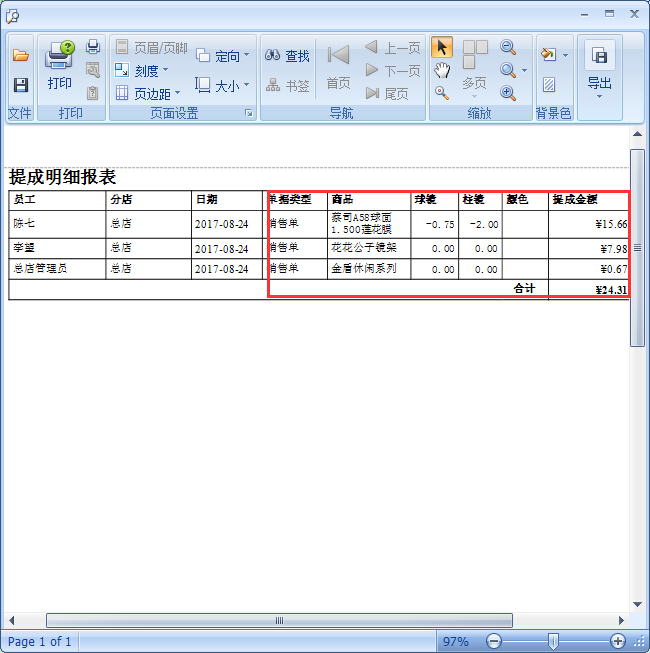
Task: Select the hand pan tool
Action: point(441,70)
